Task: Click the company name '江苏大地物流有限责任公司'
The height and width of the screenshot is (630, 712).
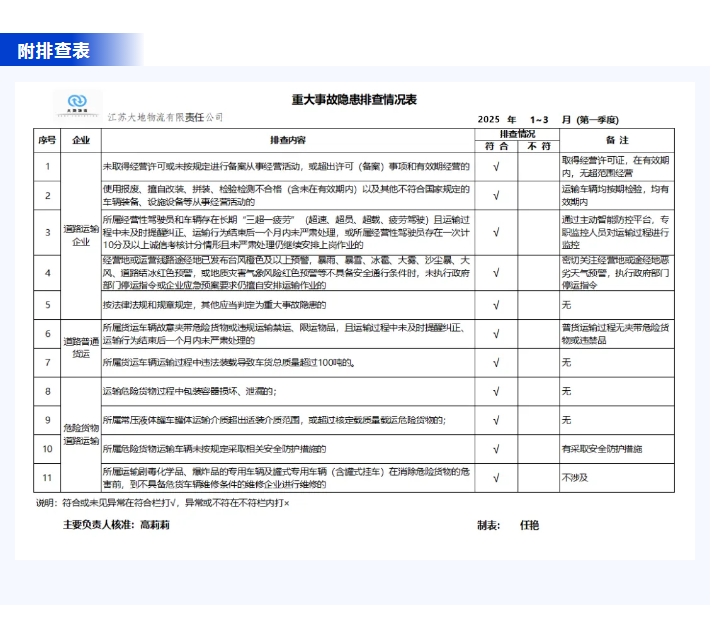Action: 165,117
